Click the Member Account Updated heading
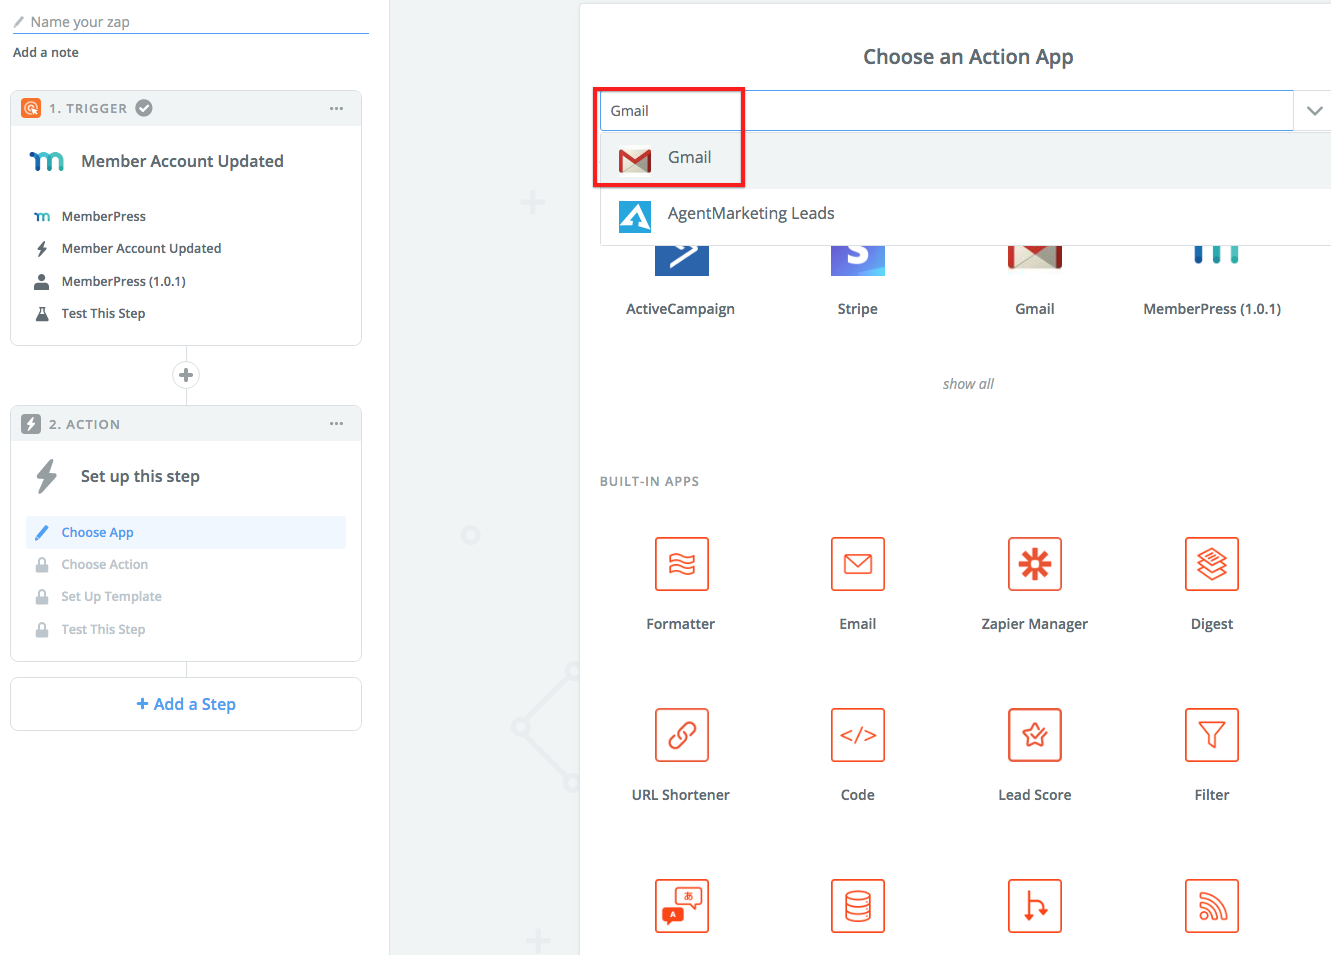1331x955 pixels. pyautogui.click(x=182, y=161)
